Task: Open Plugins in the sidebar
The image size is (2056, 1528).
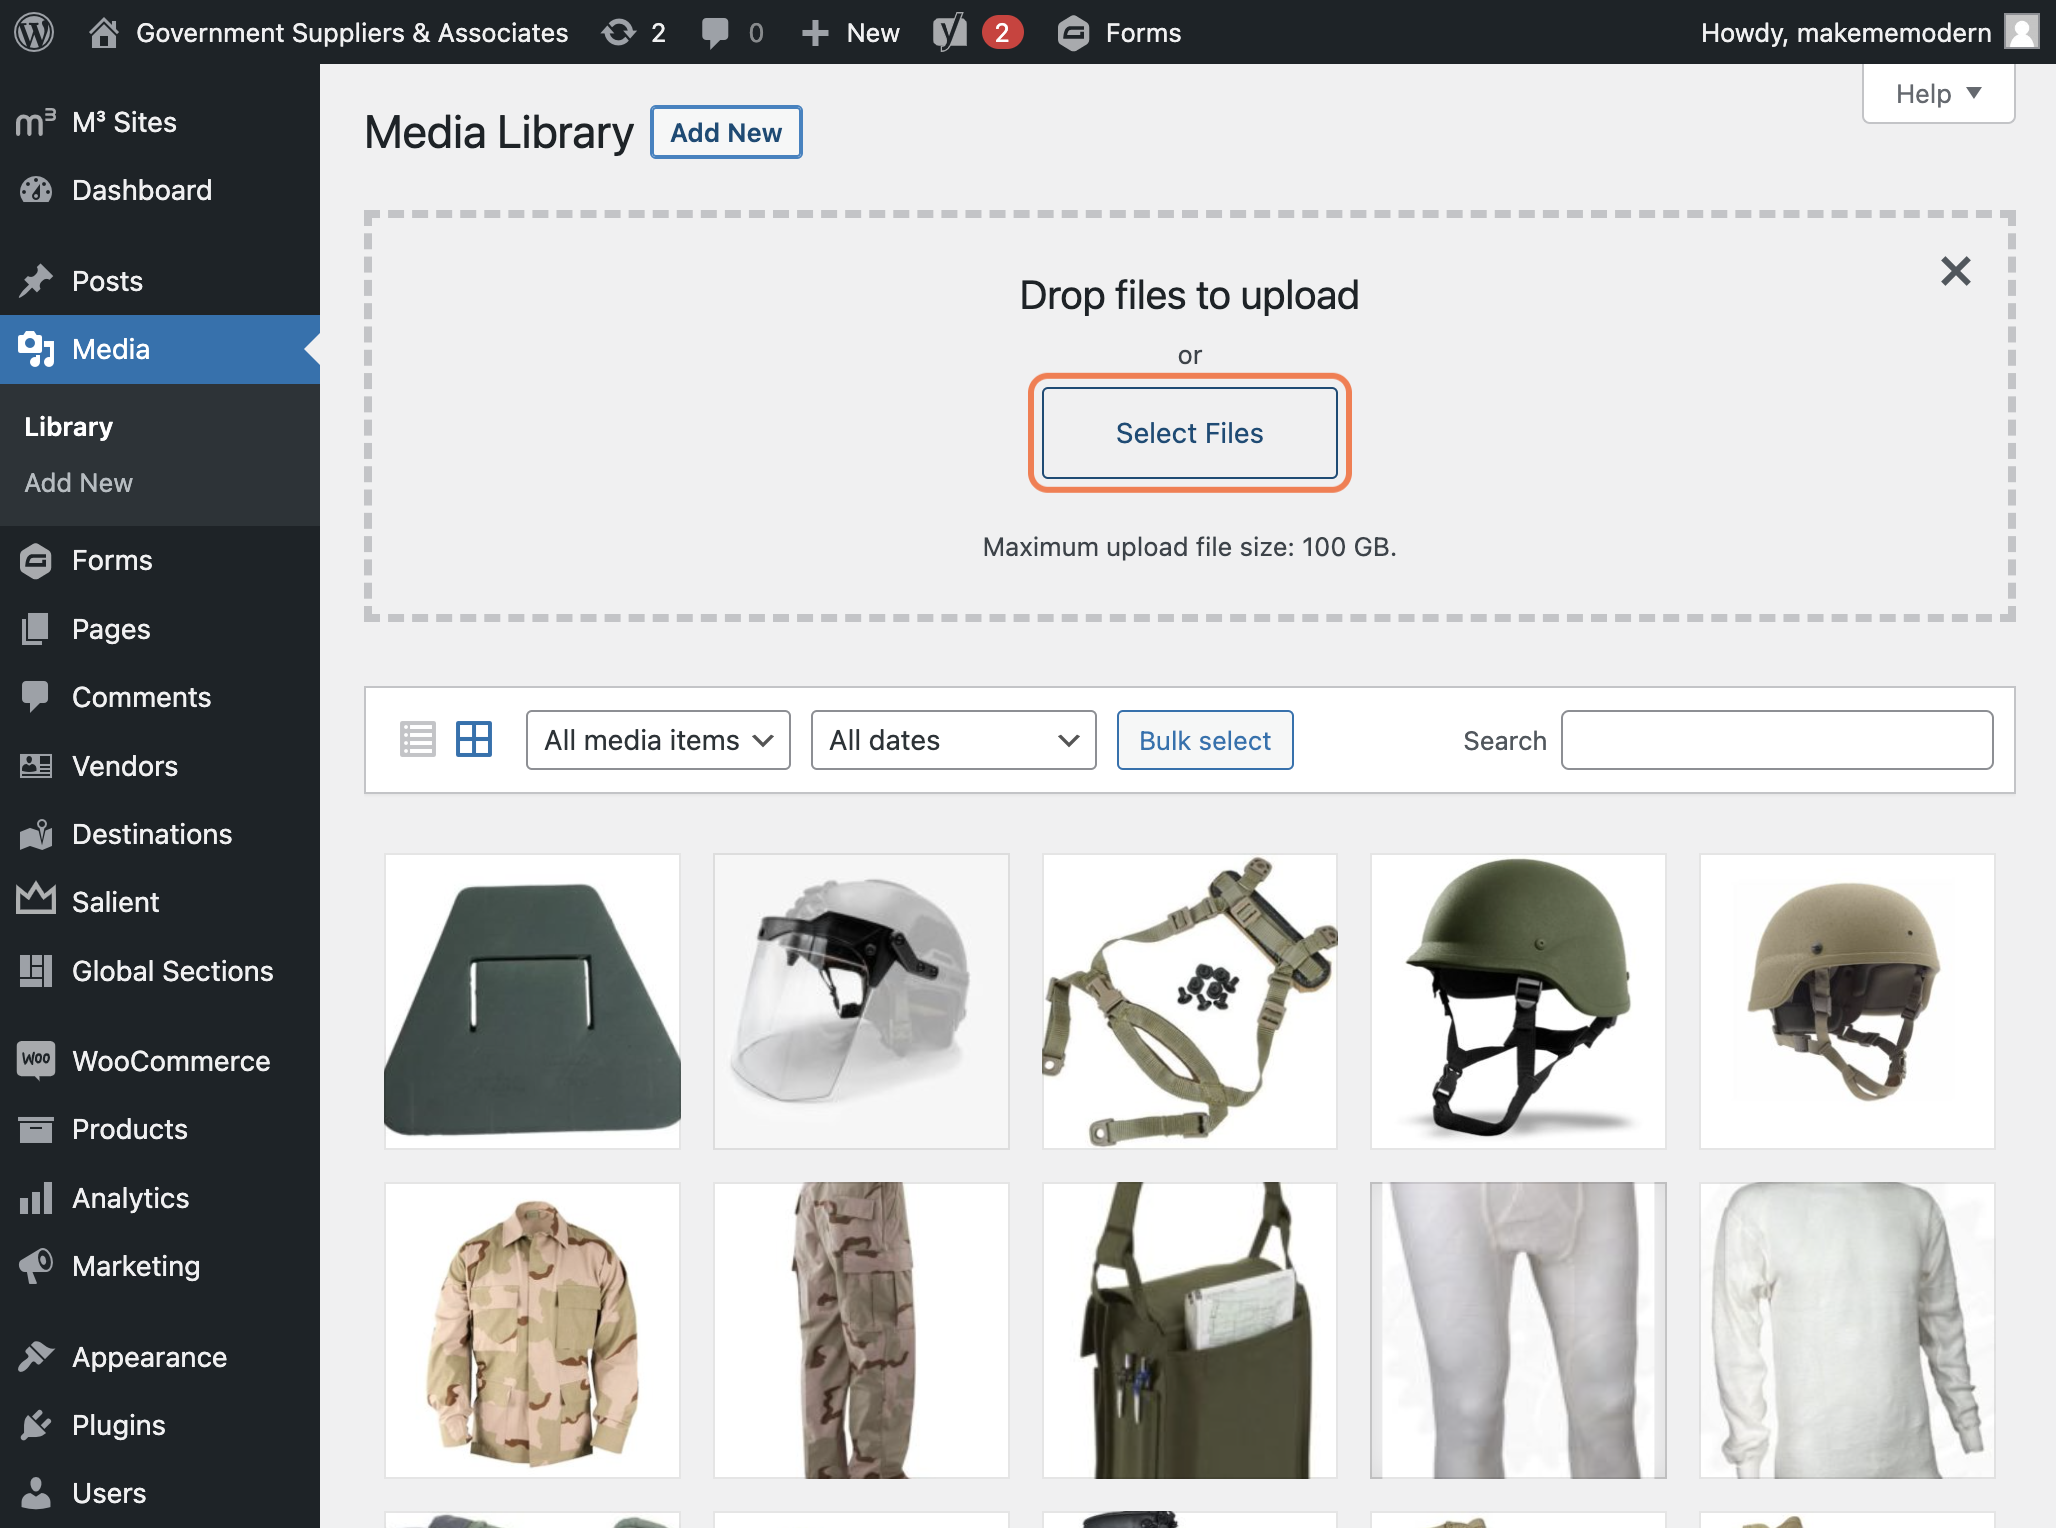Action: pos(160,1425)
